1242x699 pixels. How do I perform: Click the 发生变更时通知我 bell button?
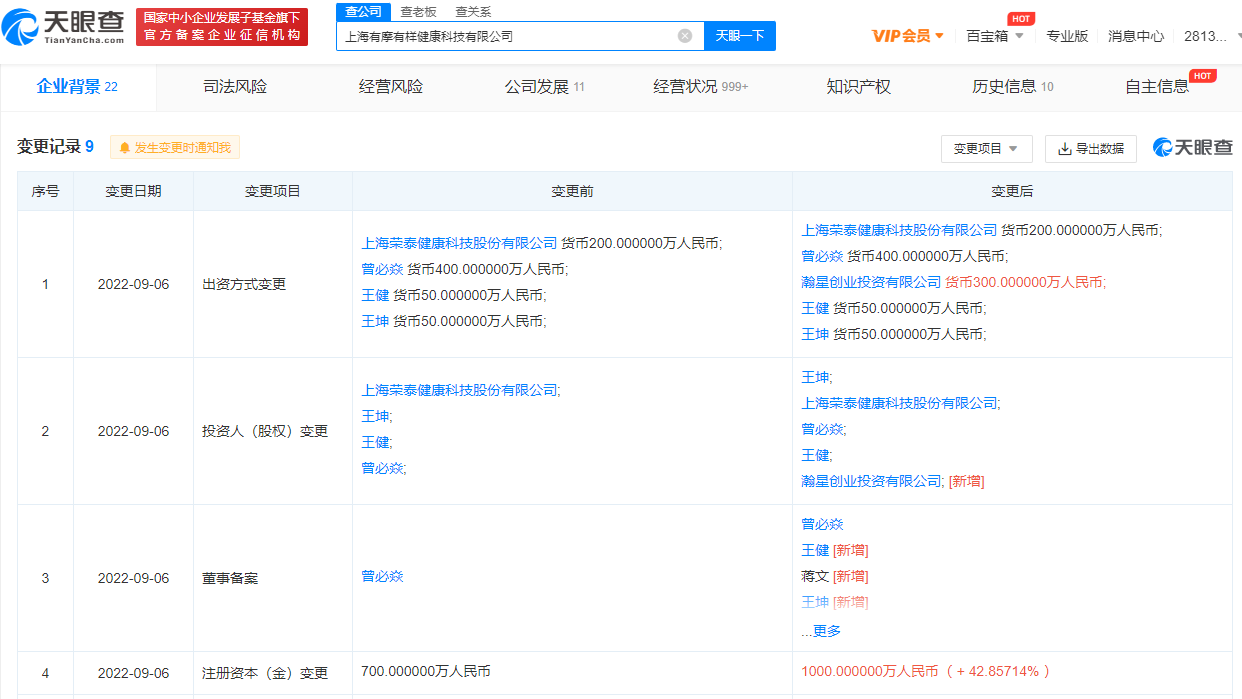click(175, 148)
